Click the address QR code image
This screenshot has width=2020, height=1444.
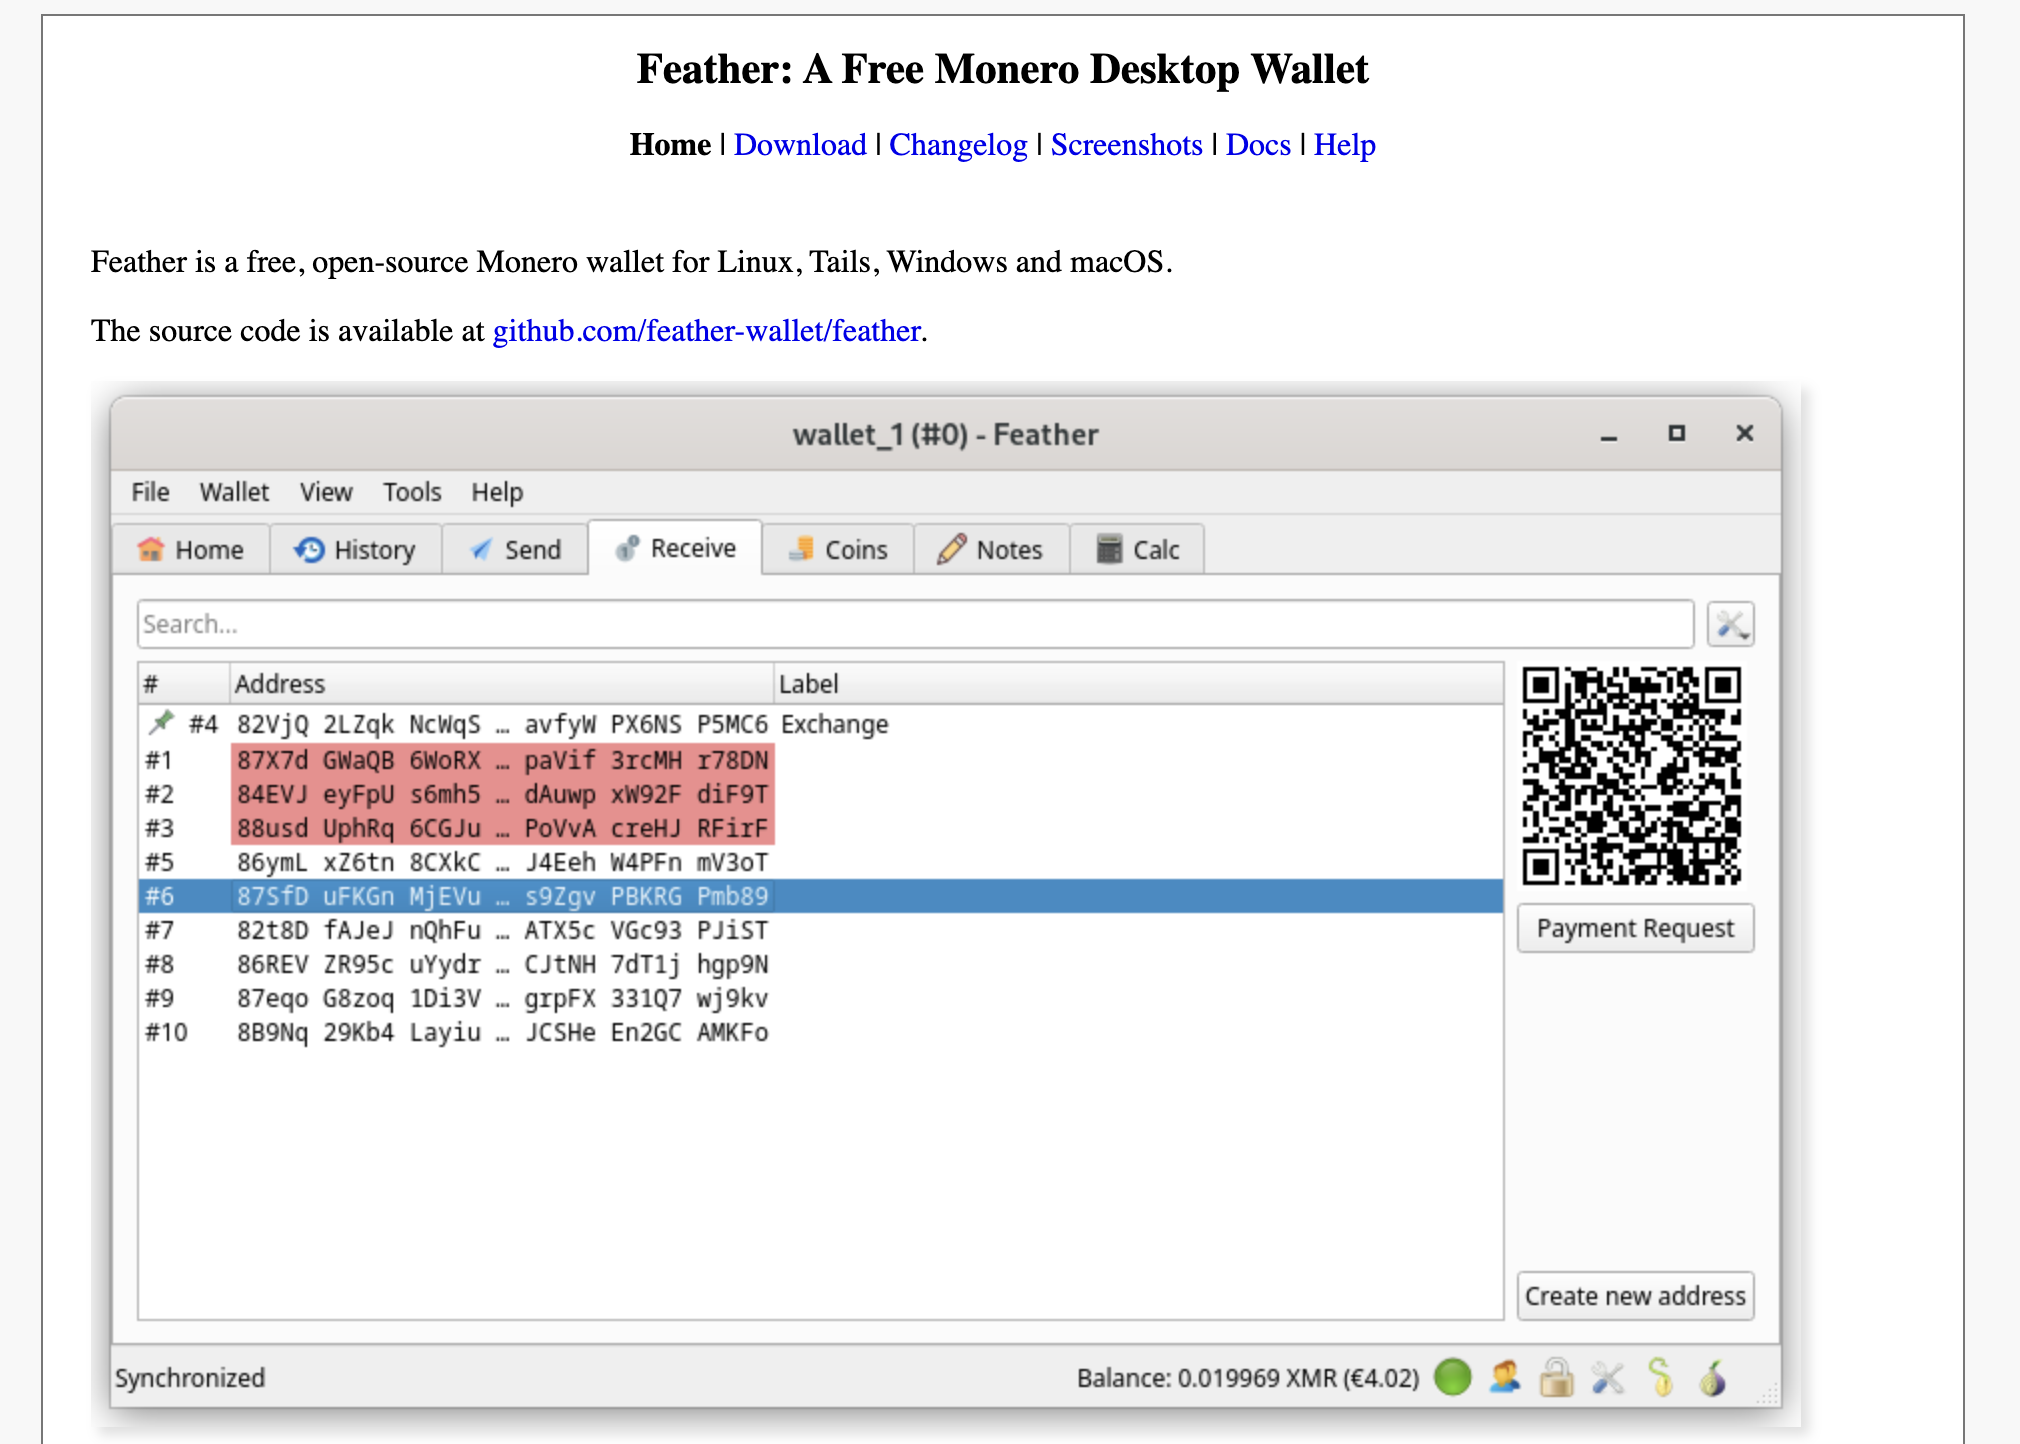pyautogui.click(x=1632, y=776)
